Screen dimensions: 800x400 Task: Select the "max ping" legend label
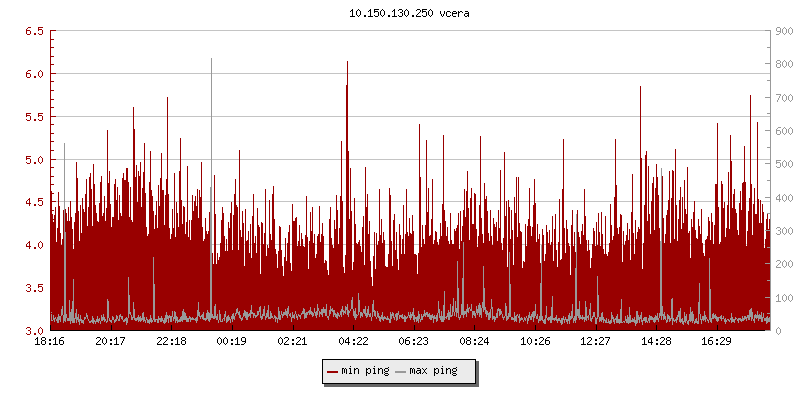click(x=434, y=371)
